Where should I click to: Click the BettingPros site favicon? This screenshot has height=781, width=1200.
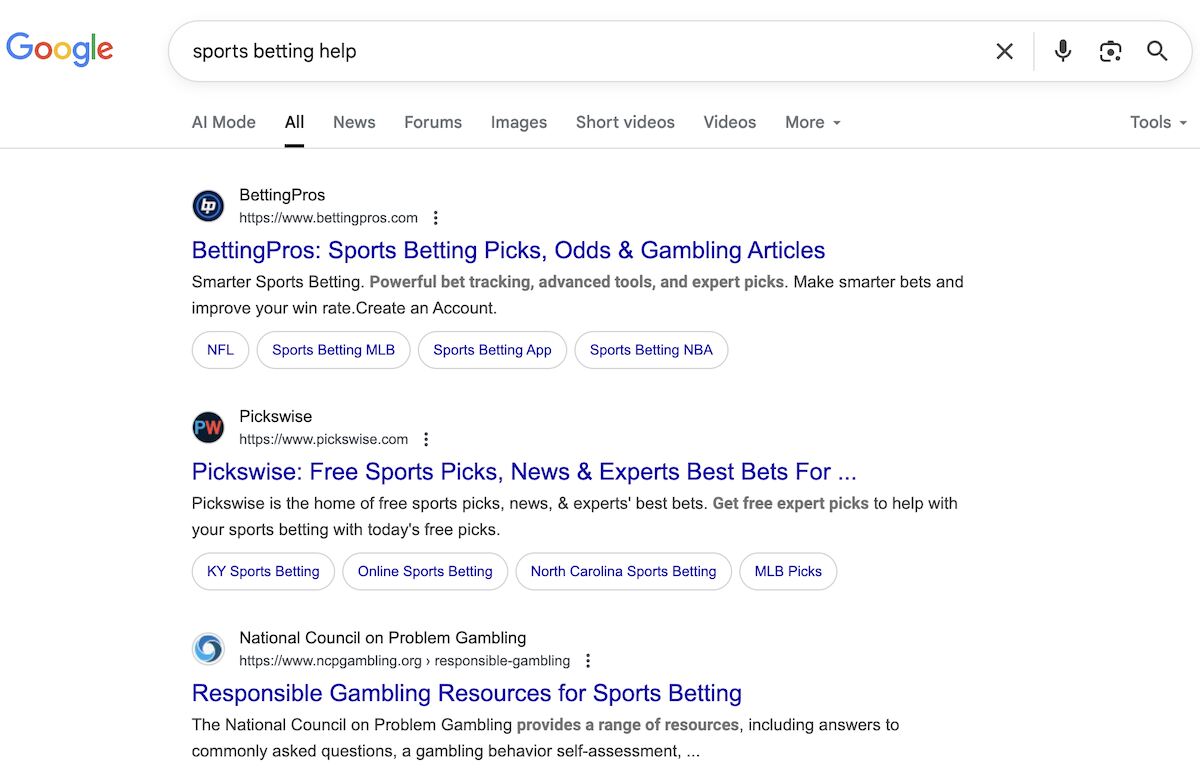tap(208, 206)
